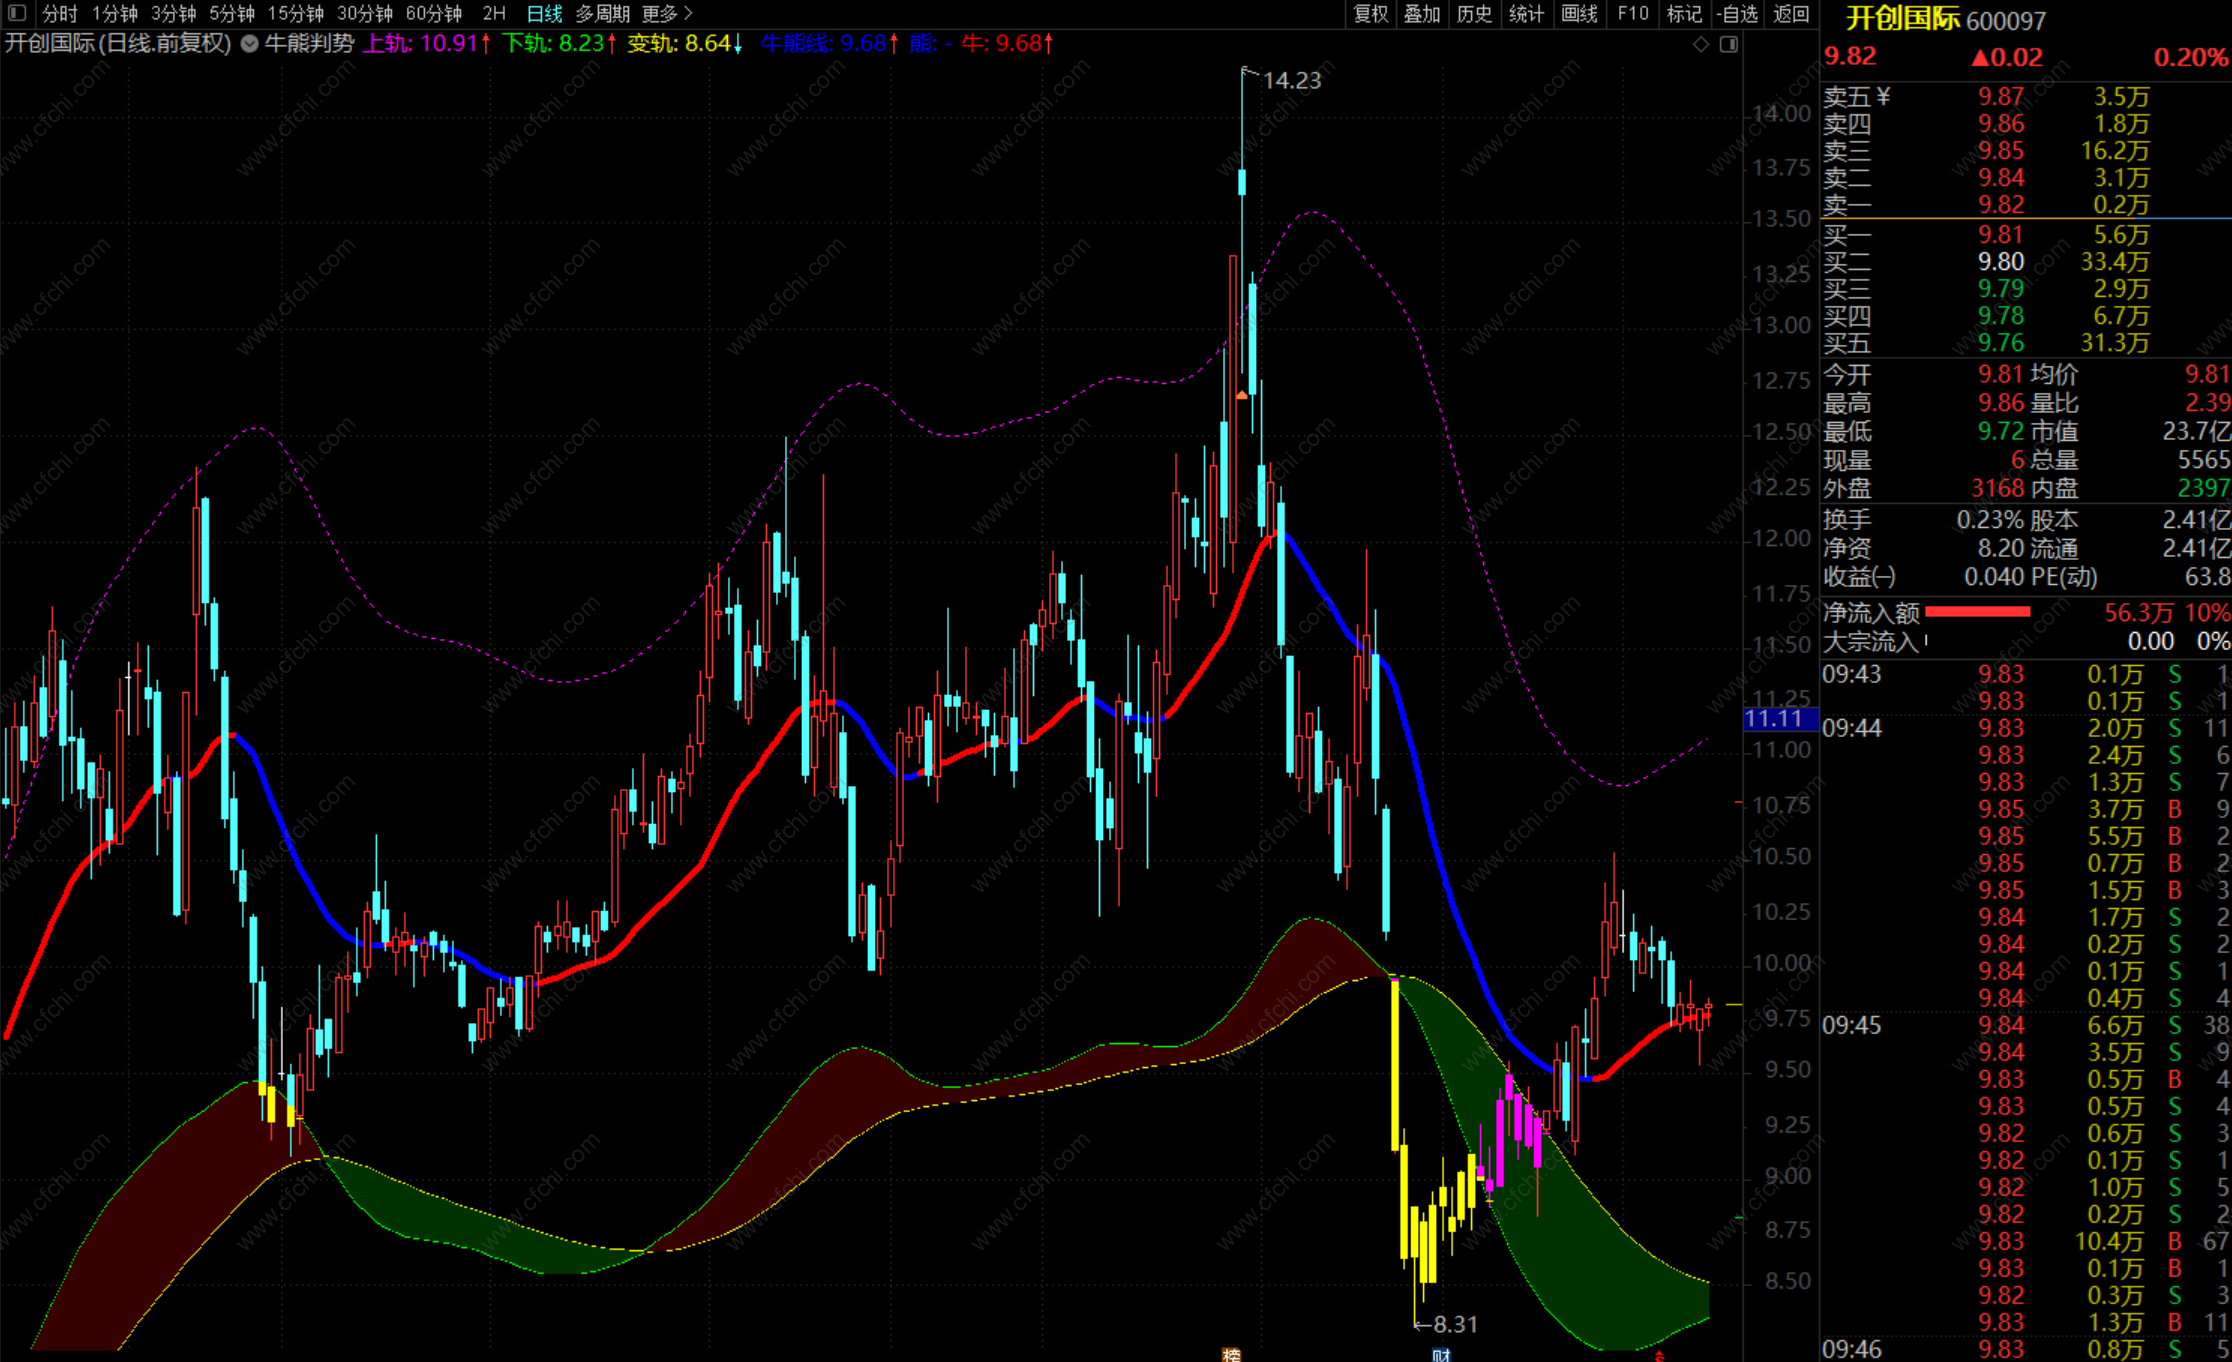Click the 返回 back button
Image resolution: width=2232 pixels, height=1362 pixels.
click(x=1791, y=13)
